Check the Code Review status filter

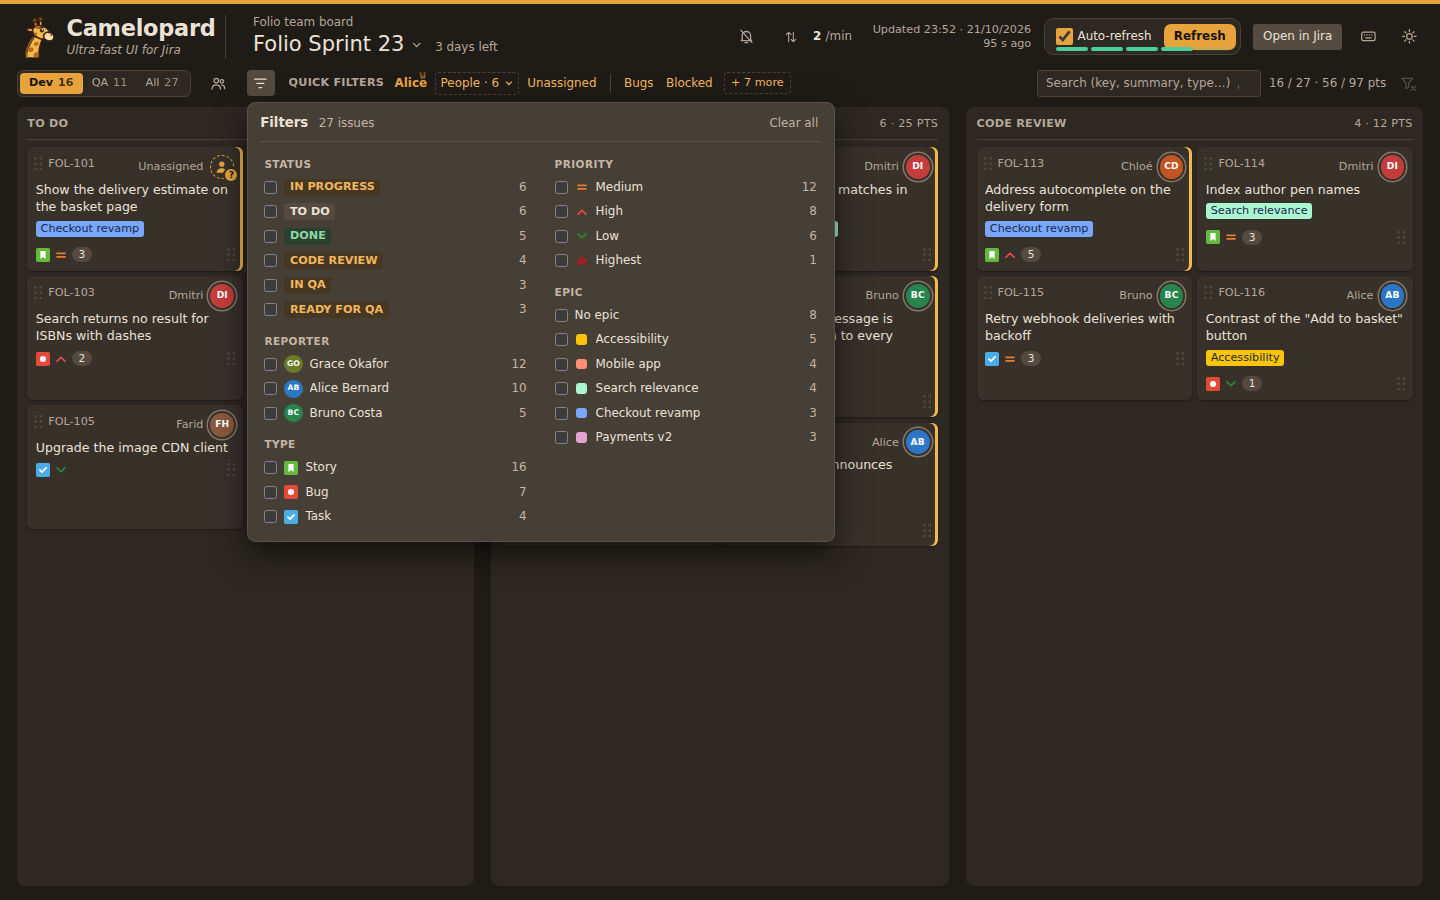[270, 261]
